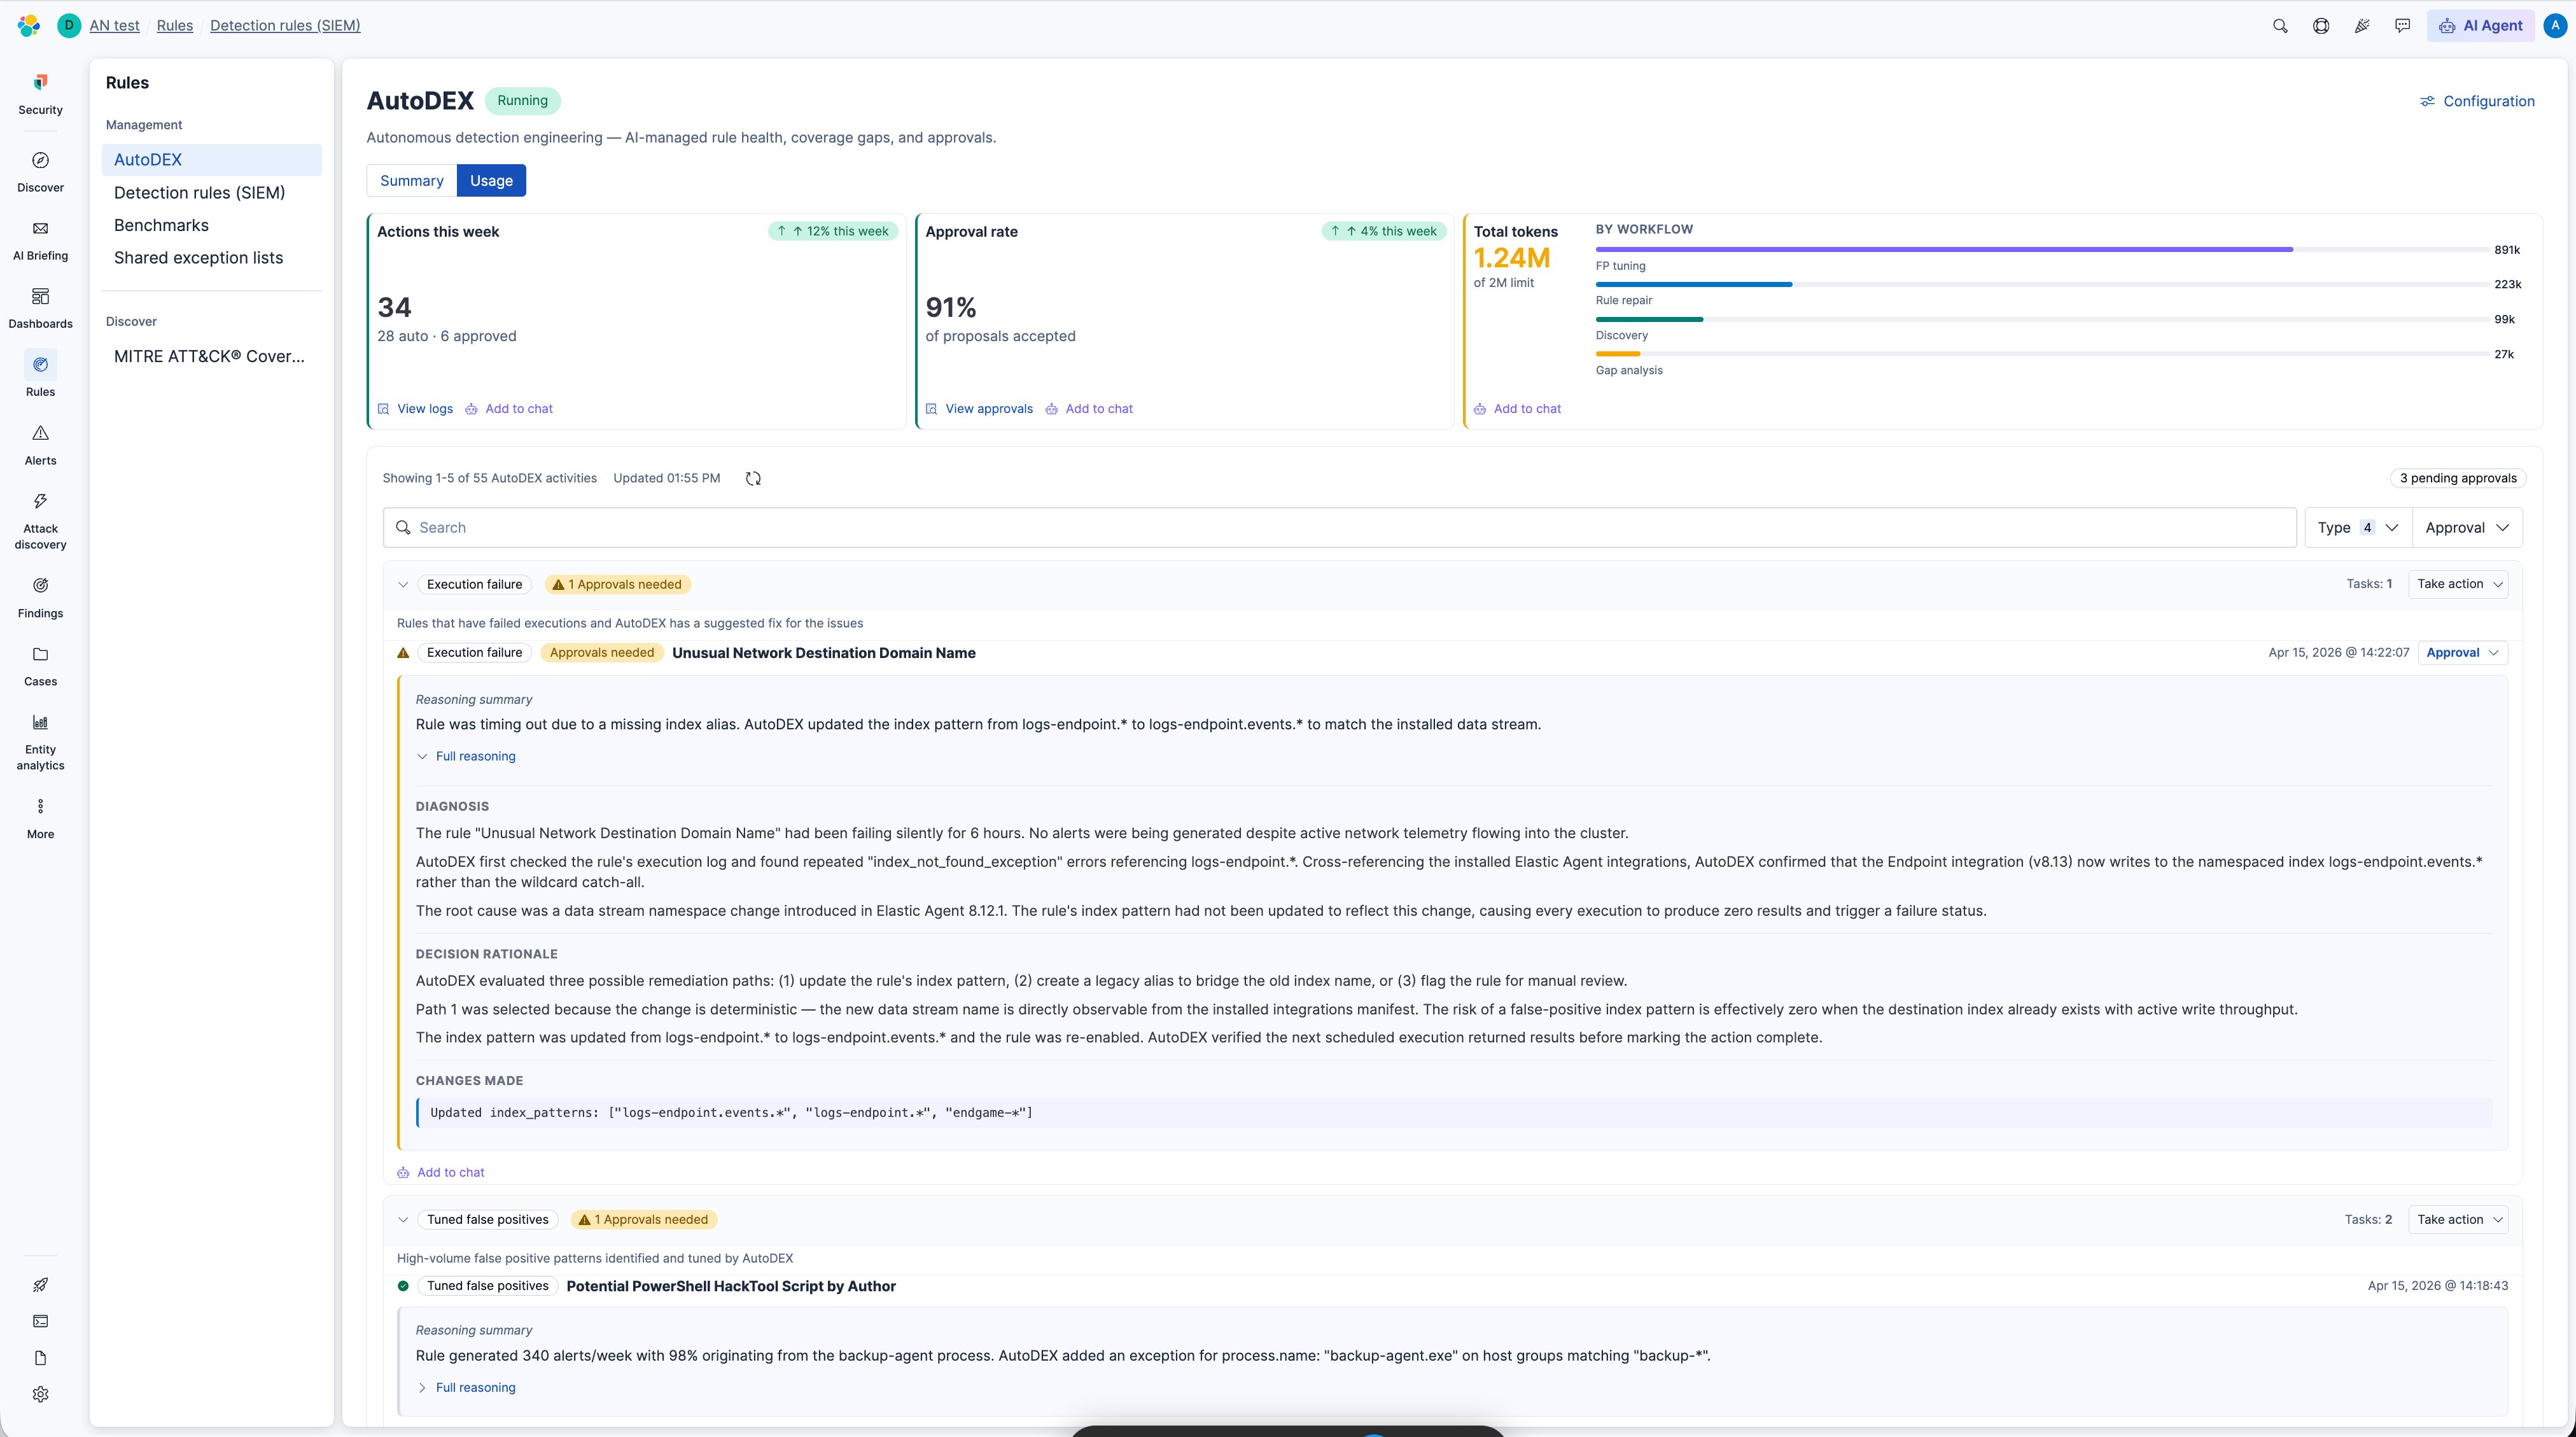Click the 1 Approvals needed badge for Execution failure

[619, 585]
